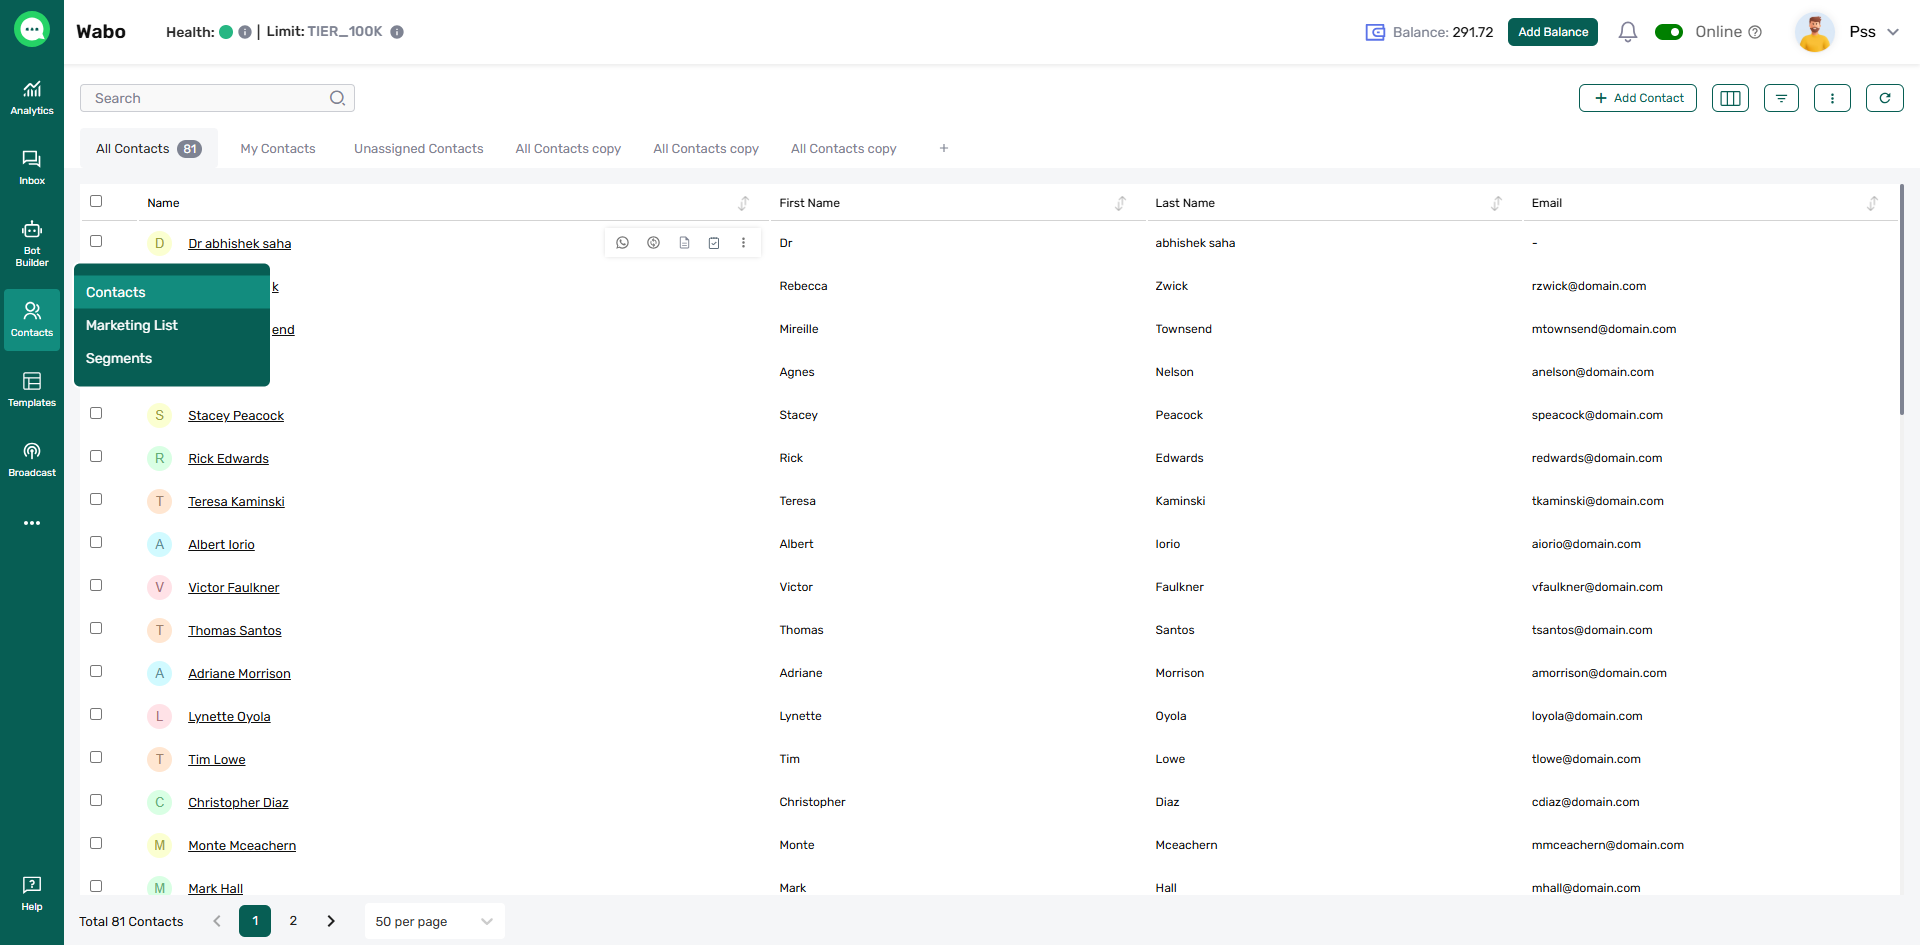Image resolution: width=1920 pixels, height=945 pixels.
Task: Click the search magnifier icon
Action: pos(338,98)
